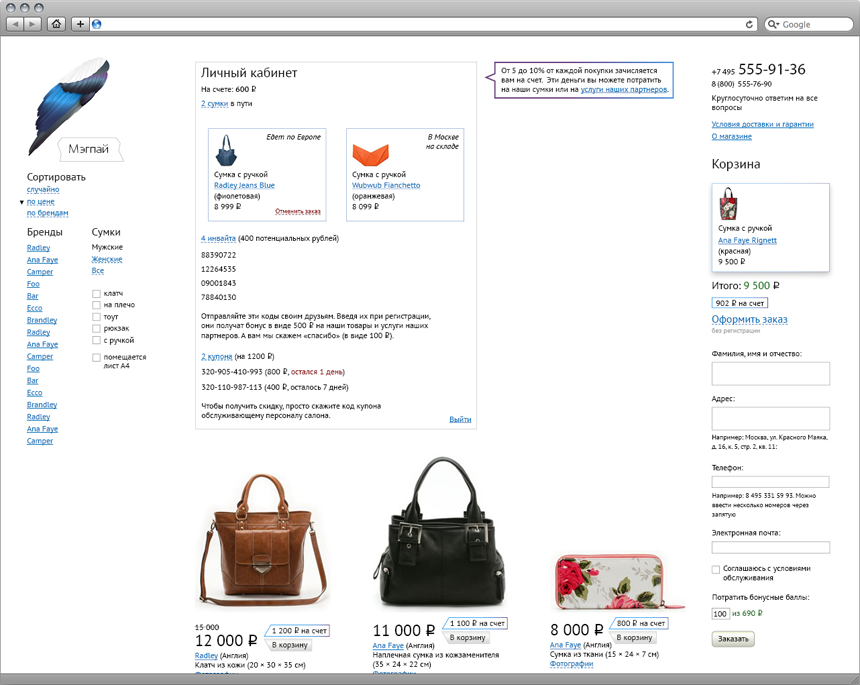
Task: Collapse the 2 купона section
Action: pos(217,356)
